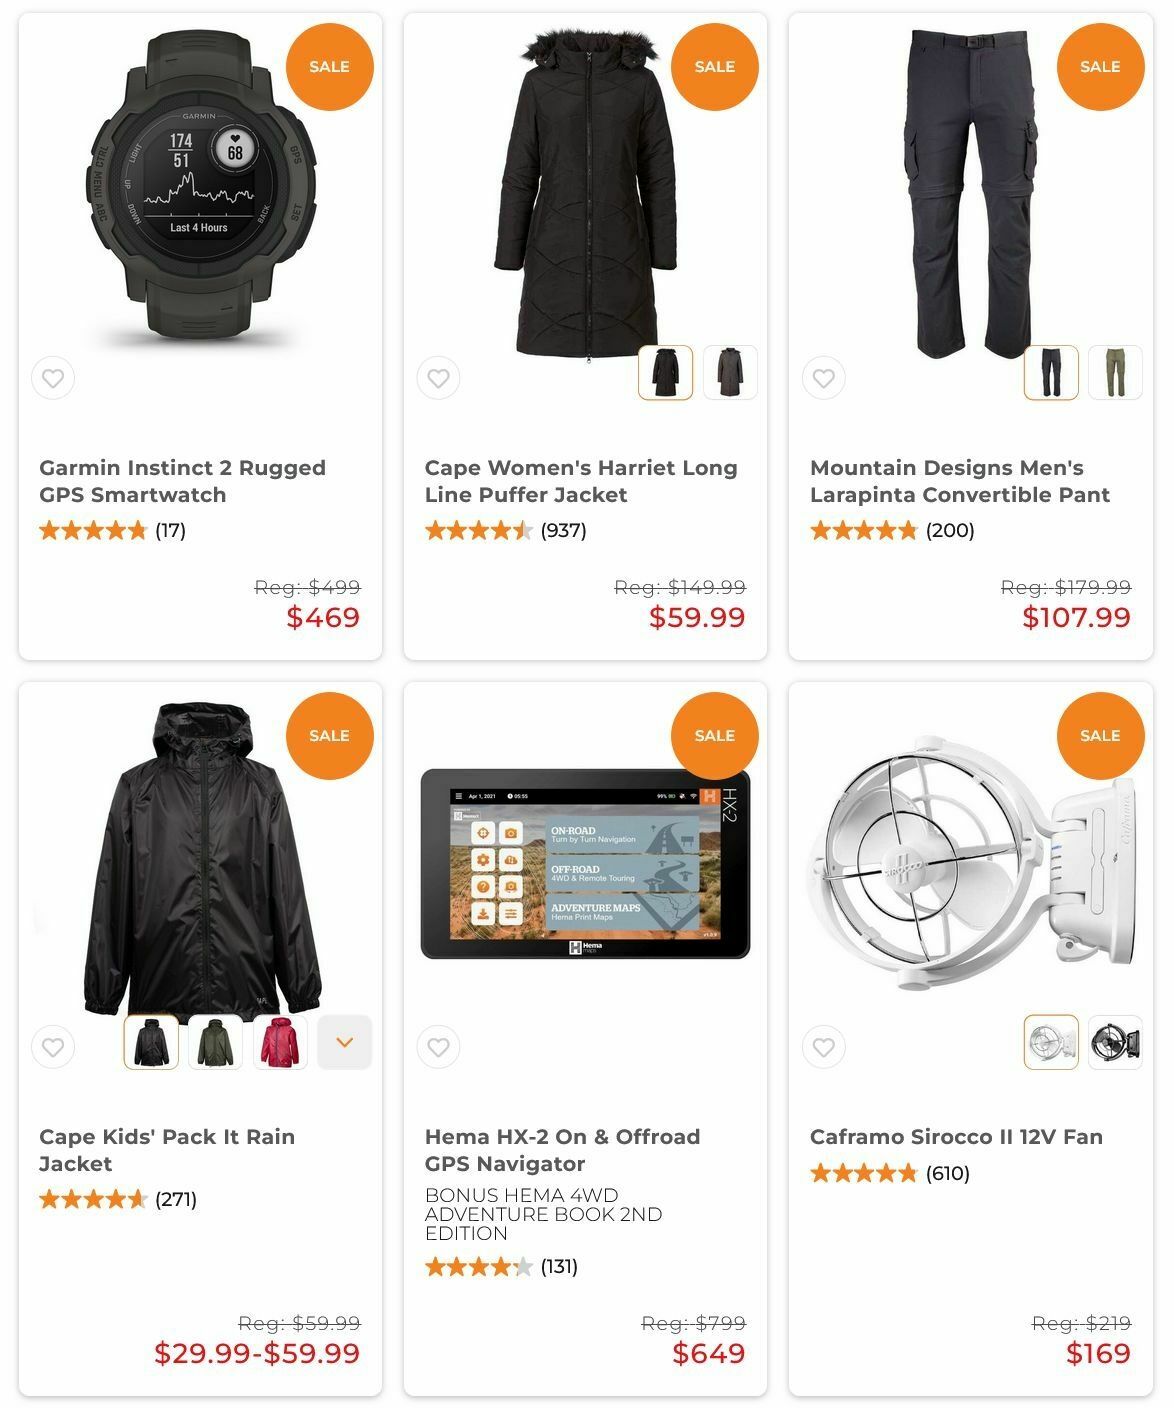Open Cape Women's Harriet Puffer Jacket link
Viewport: 1174px width, 1408px height.
pyautogui.click(x=581, y=481)
